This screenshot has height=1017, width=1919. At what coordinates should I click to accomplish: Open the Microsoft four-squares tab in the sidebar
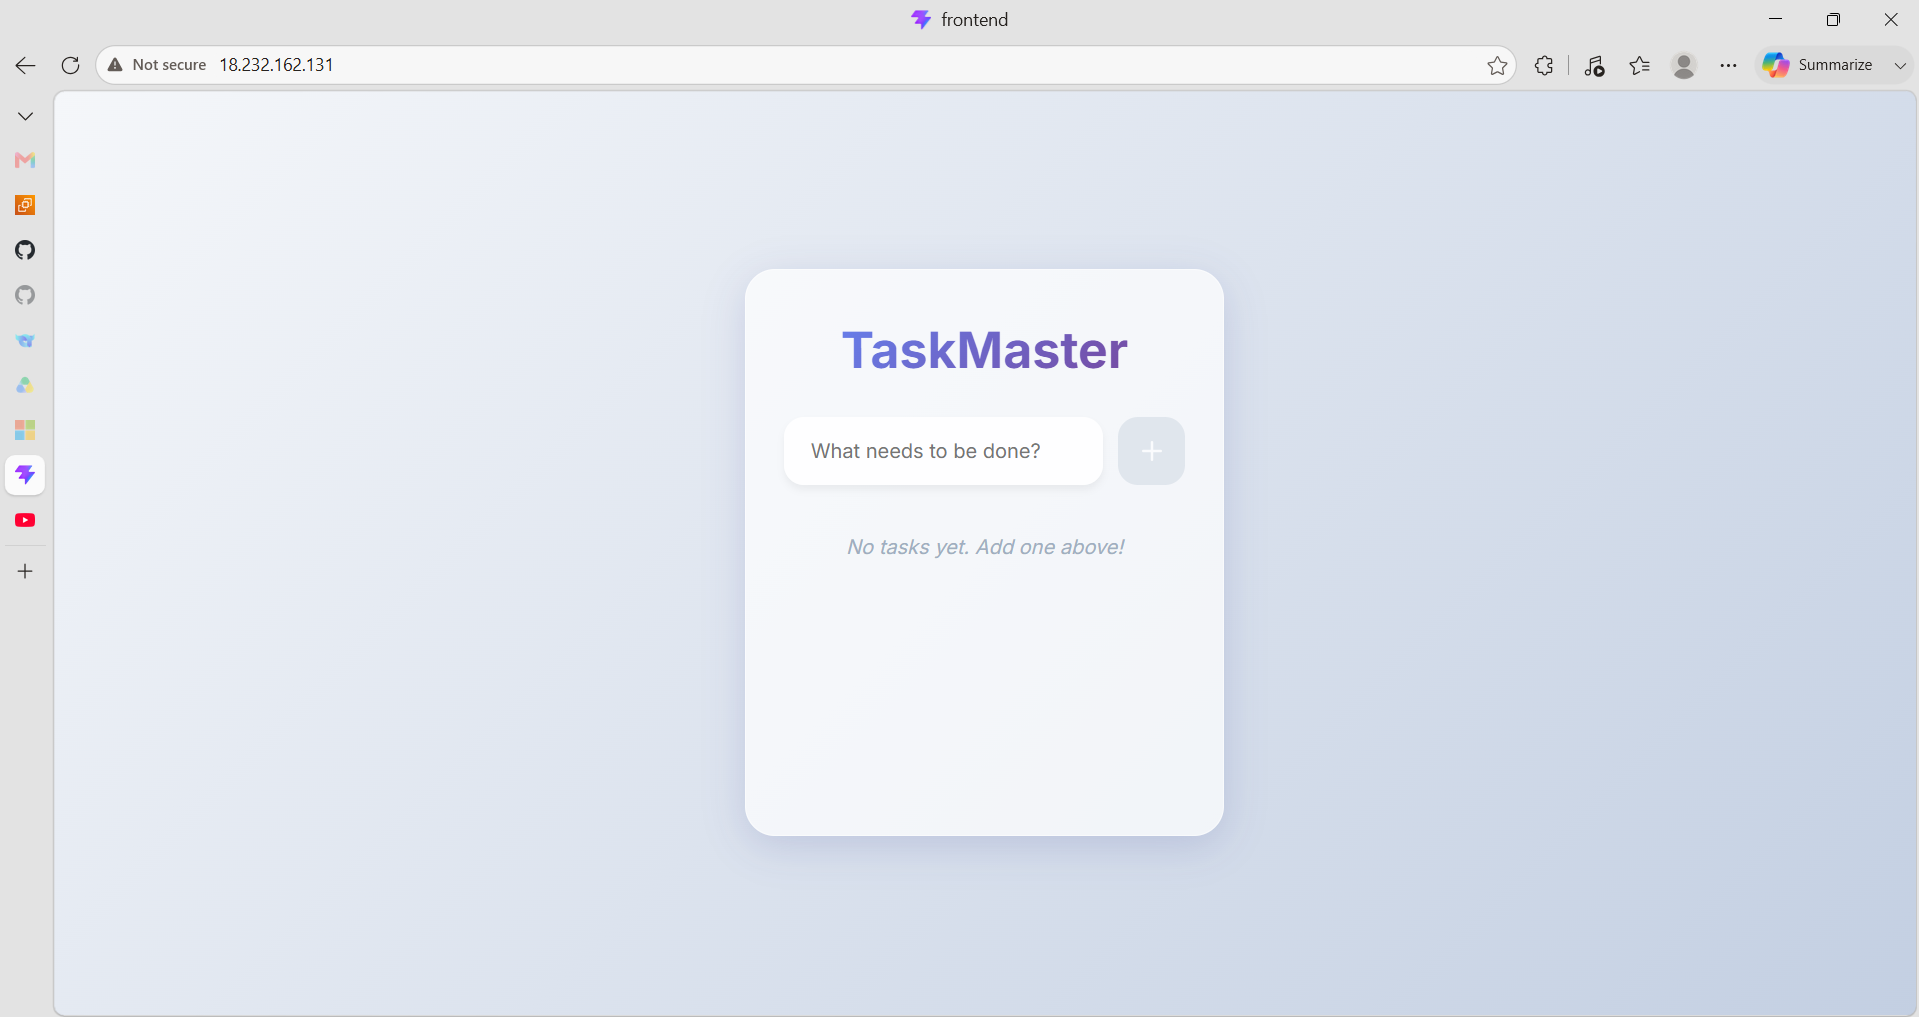(x=25, y=430)
